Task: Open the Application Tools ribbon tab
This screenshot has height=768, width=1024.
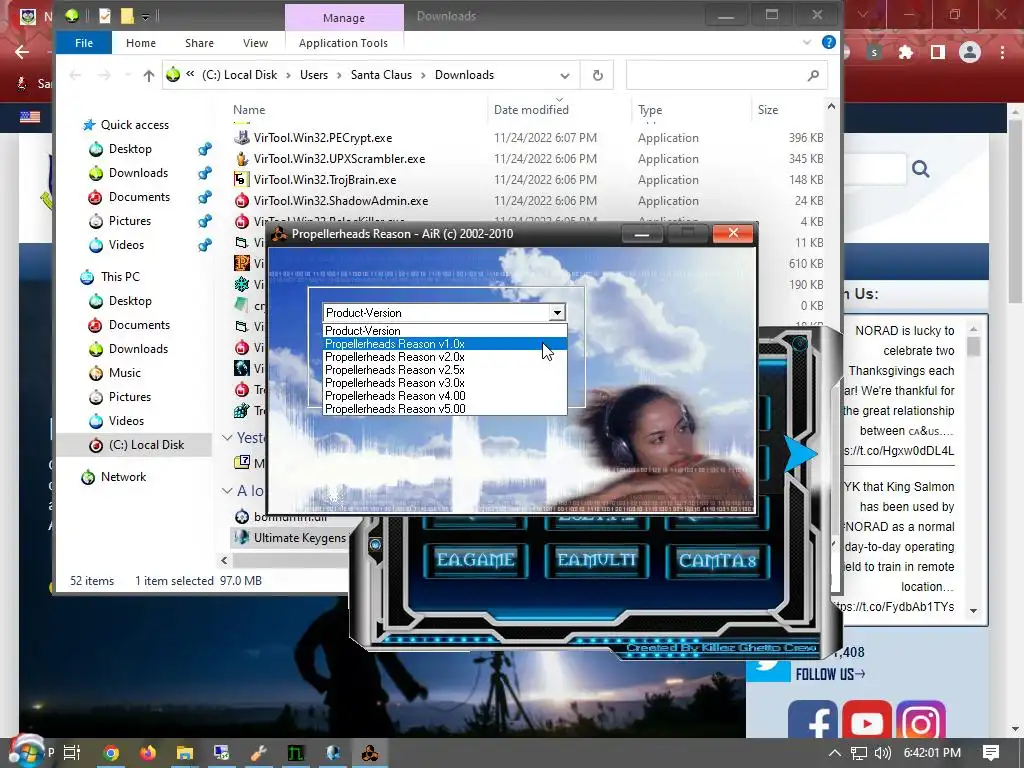Action: (343, 43)
